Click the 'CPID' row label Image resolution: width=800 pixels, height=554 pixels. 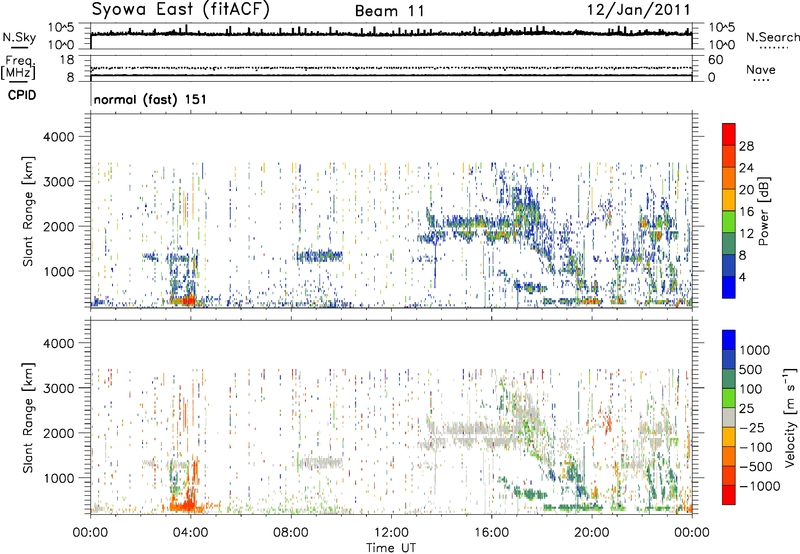[22, 95]
